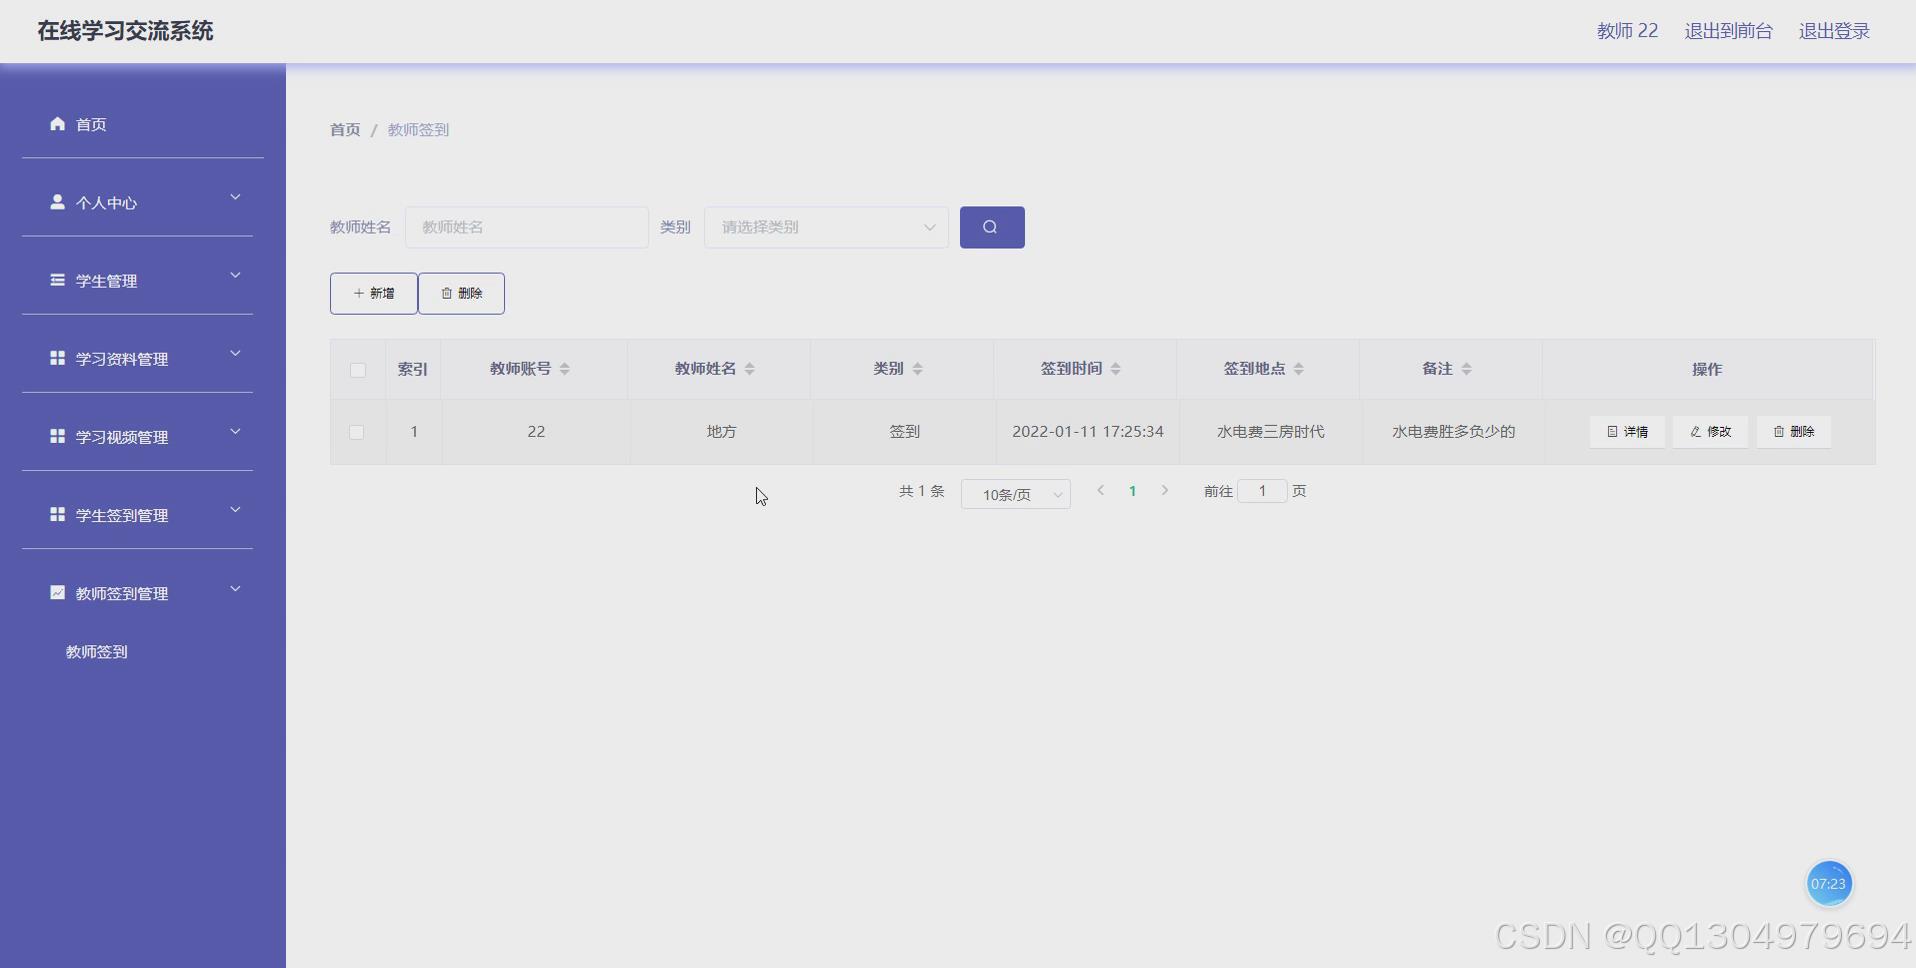
Task: Click the home icon beside 首页
Action: pos(56,123)
